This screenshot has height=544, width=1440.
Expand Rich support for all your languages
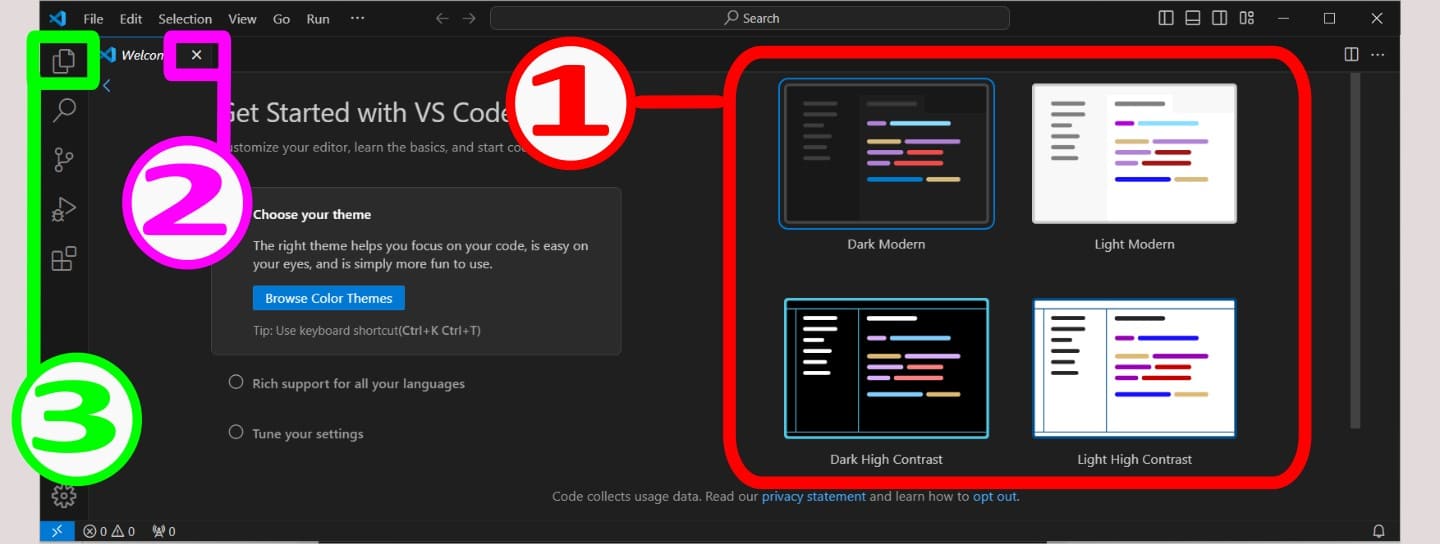[358, 384]
